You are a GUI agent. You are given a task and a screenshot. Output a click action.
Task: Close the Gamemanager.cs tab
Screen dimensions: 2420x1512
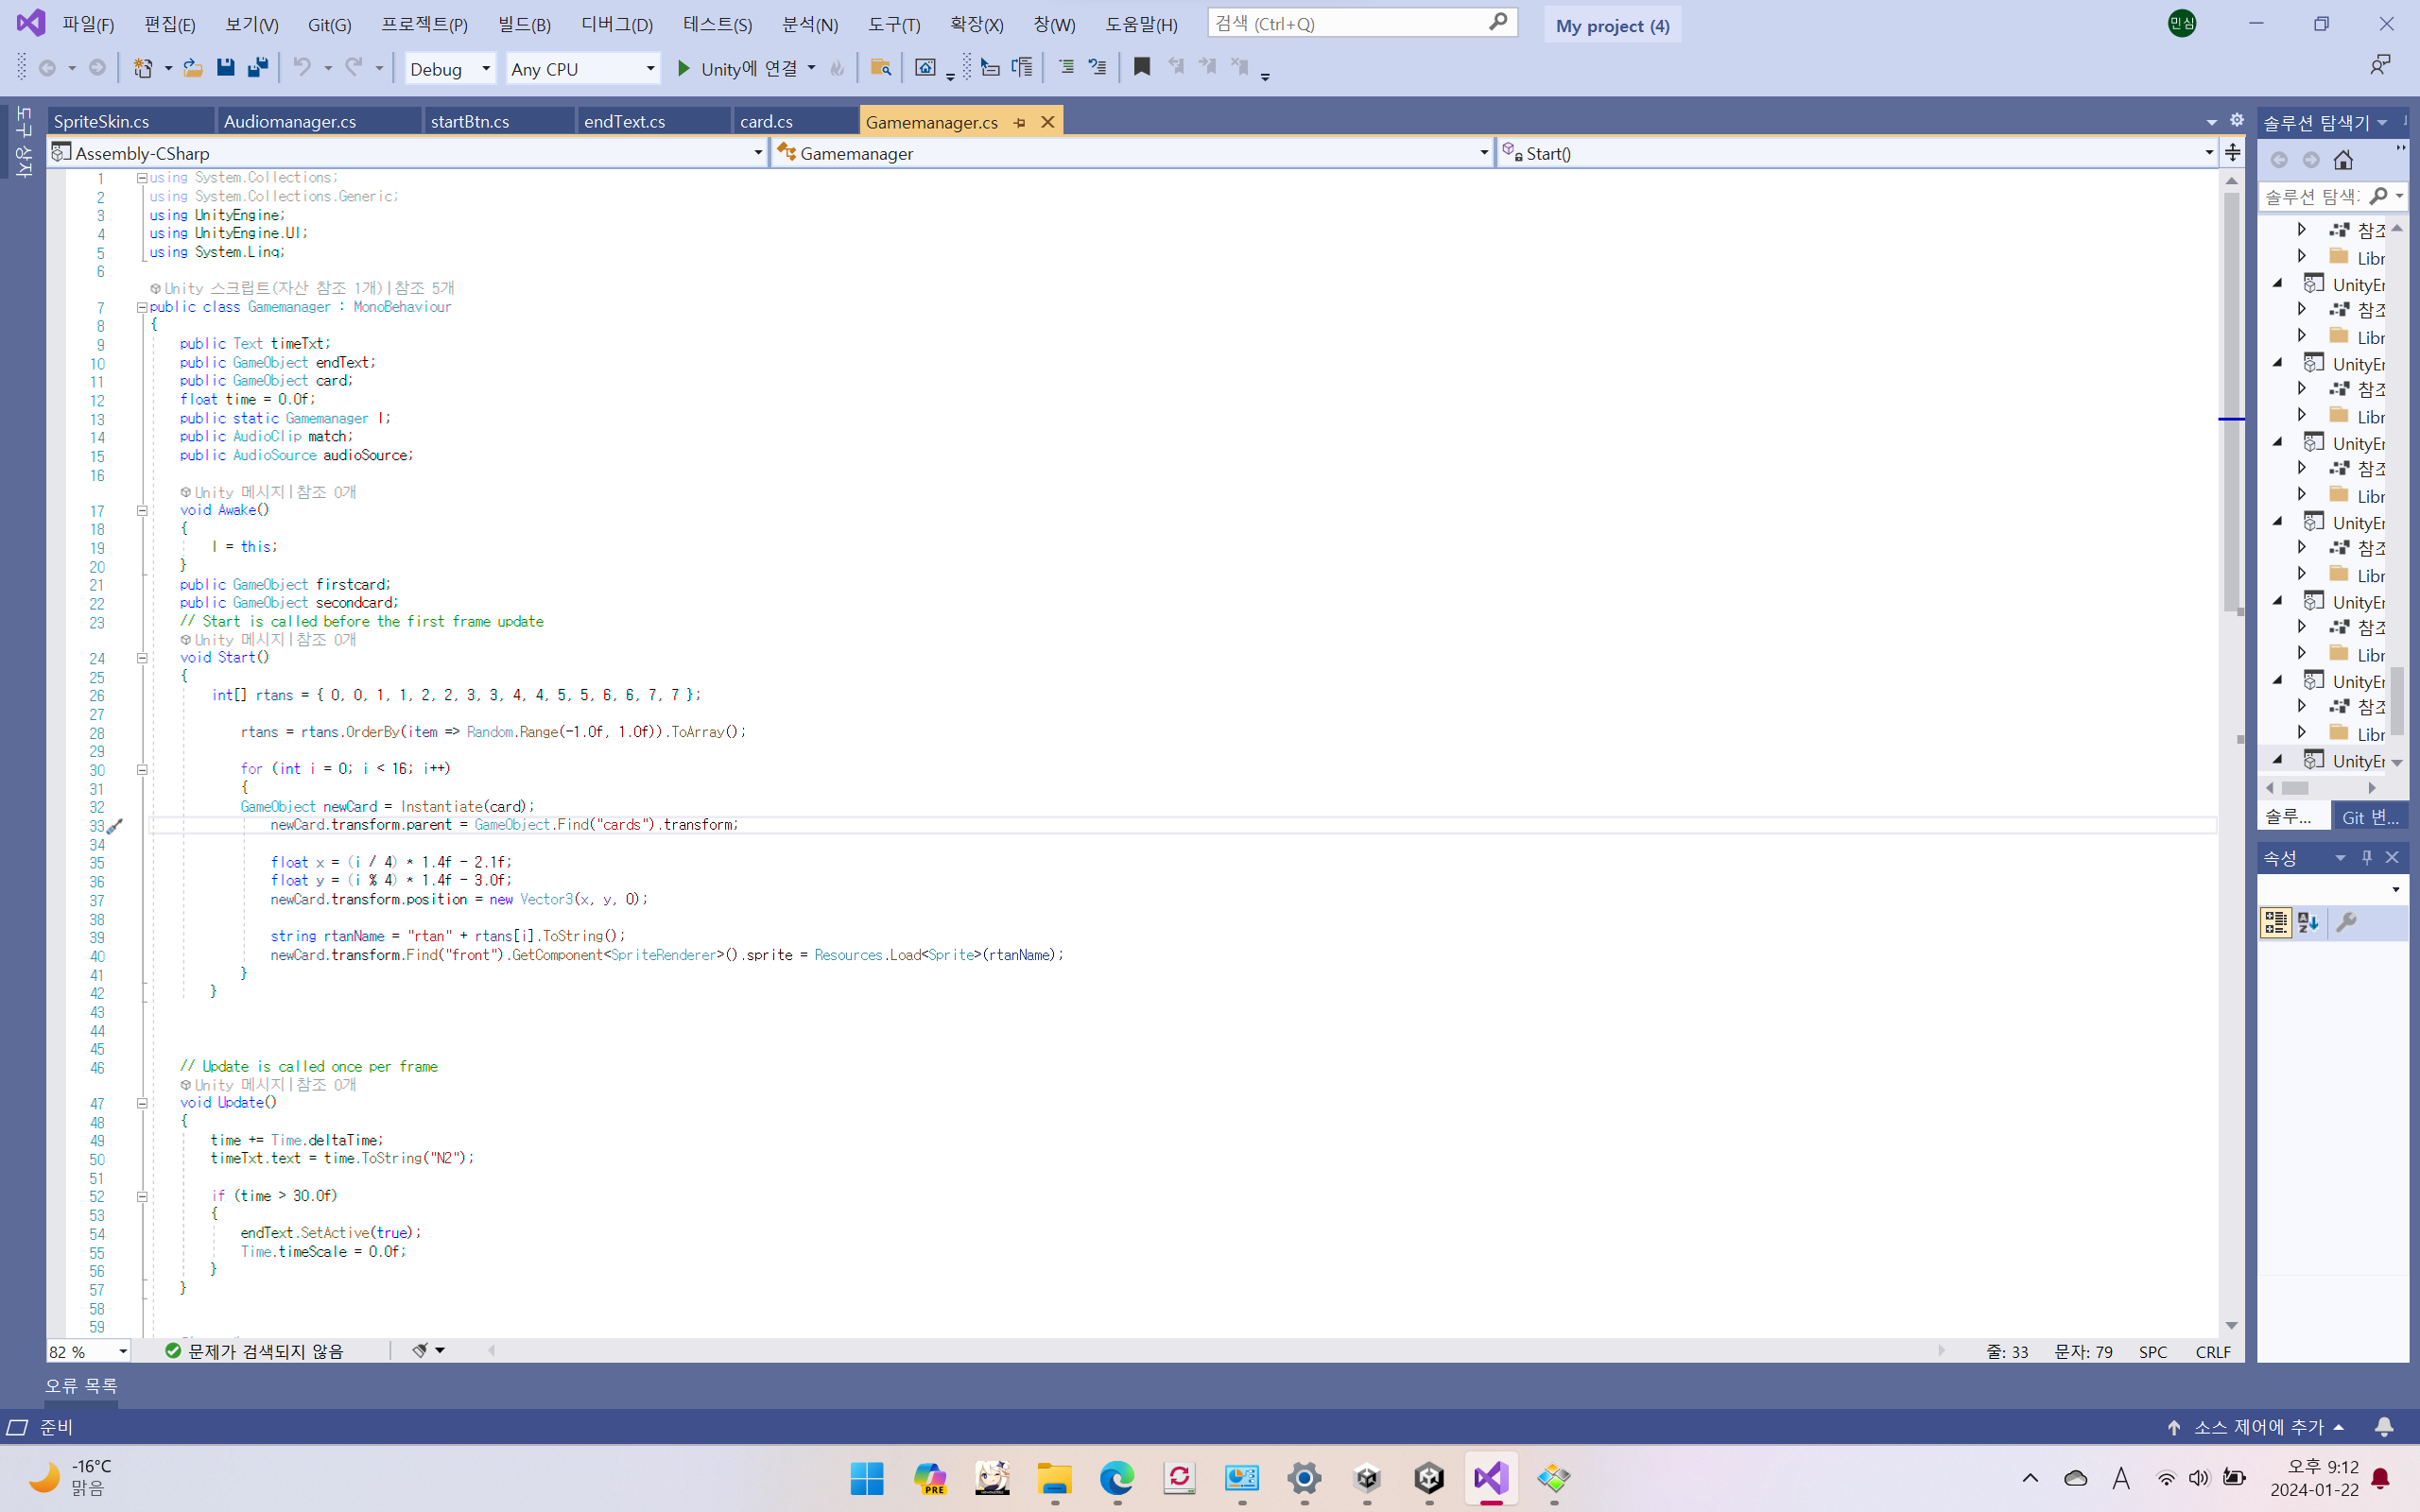1048,122
